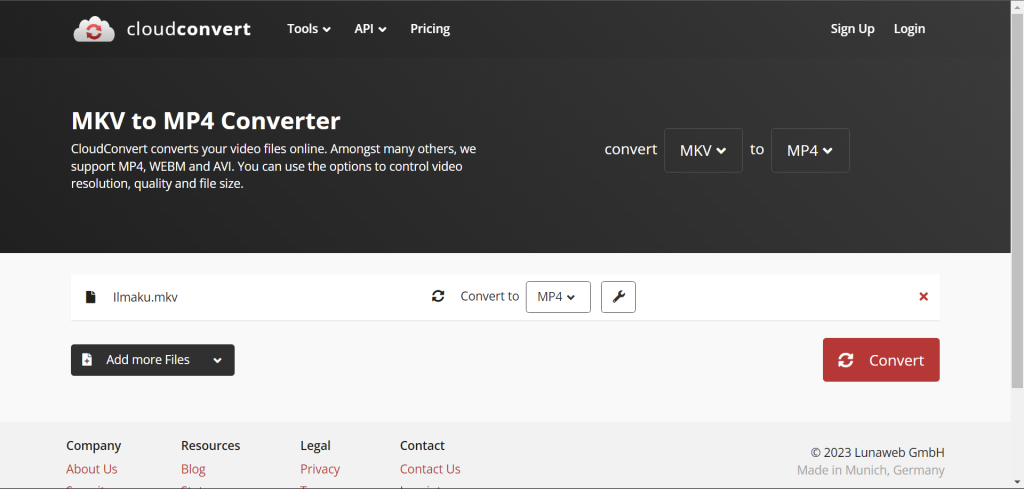Screen dimensions: 1024x489
Task: Visit the Blog link under Resources
Action: click(193, 469)
